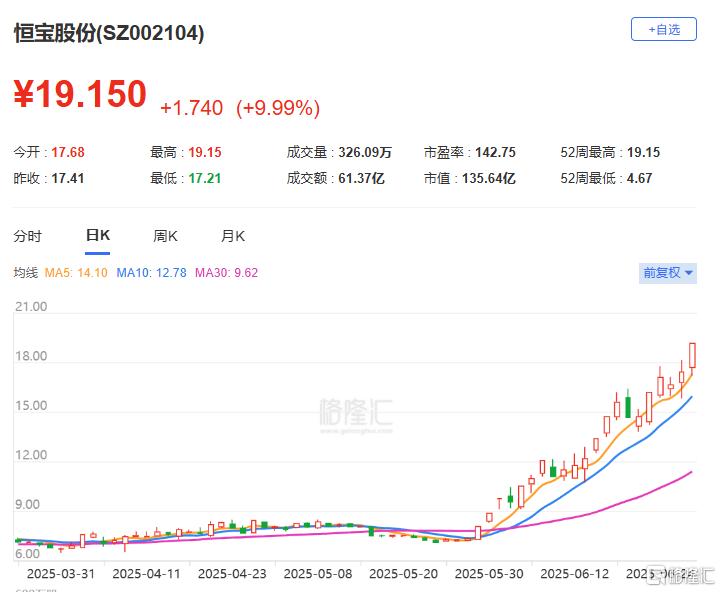
Task: Click the 最高 value 19.15
Action: [x=205, y=152]
